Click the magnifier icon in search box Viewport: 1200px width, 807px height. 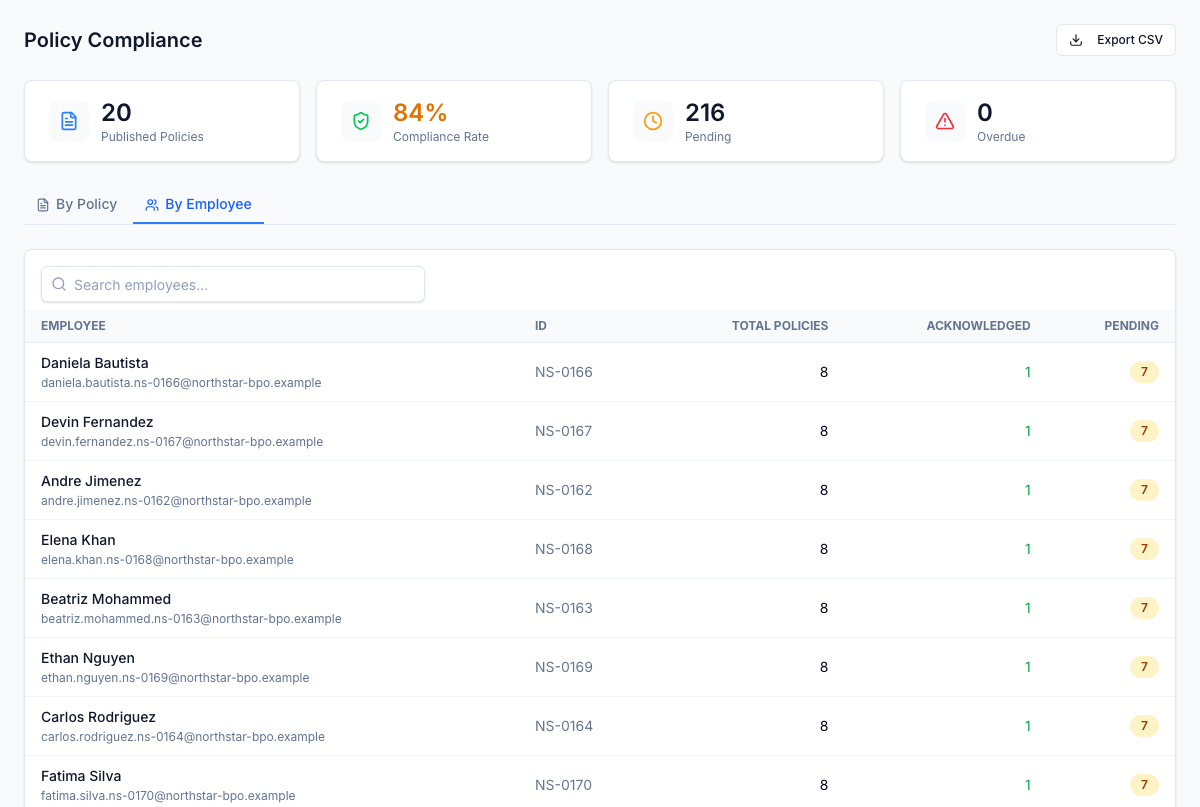[59, 285]
